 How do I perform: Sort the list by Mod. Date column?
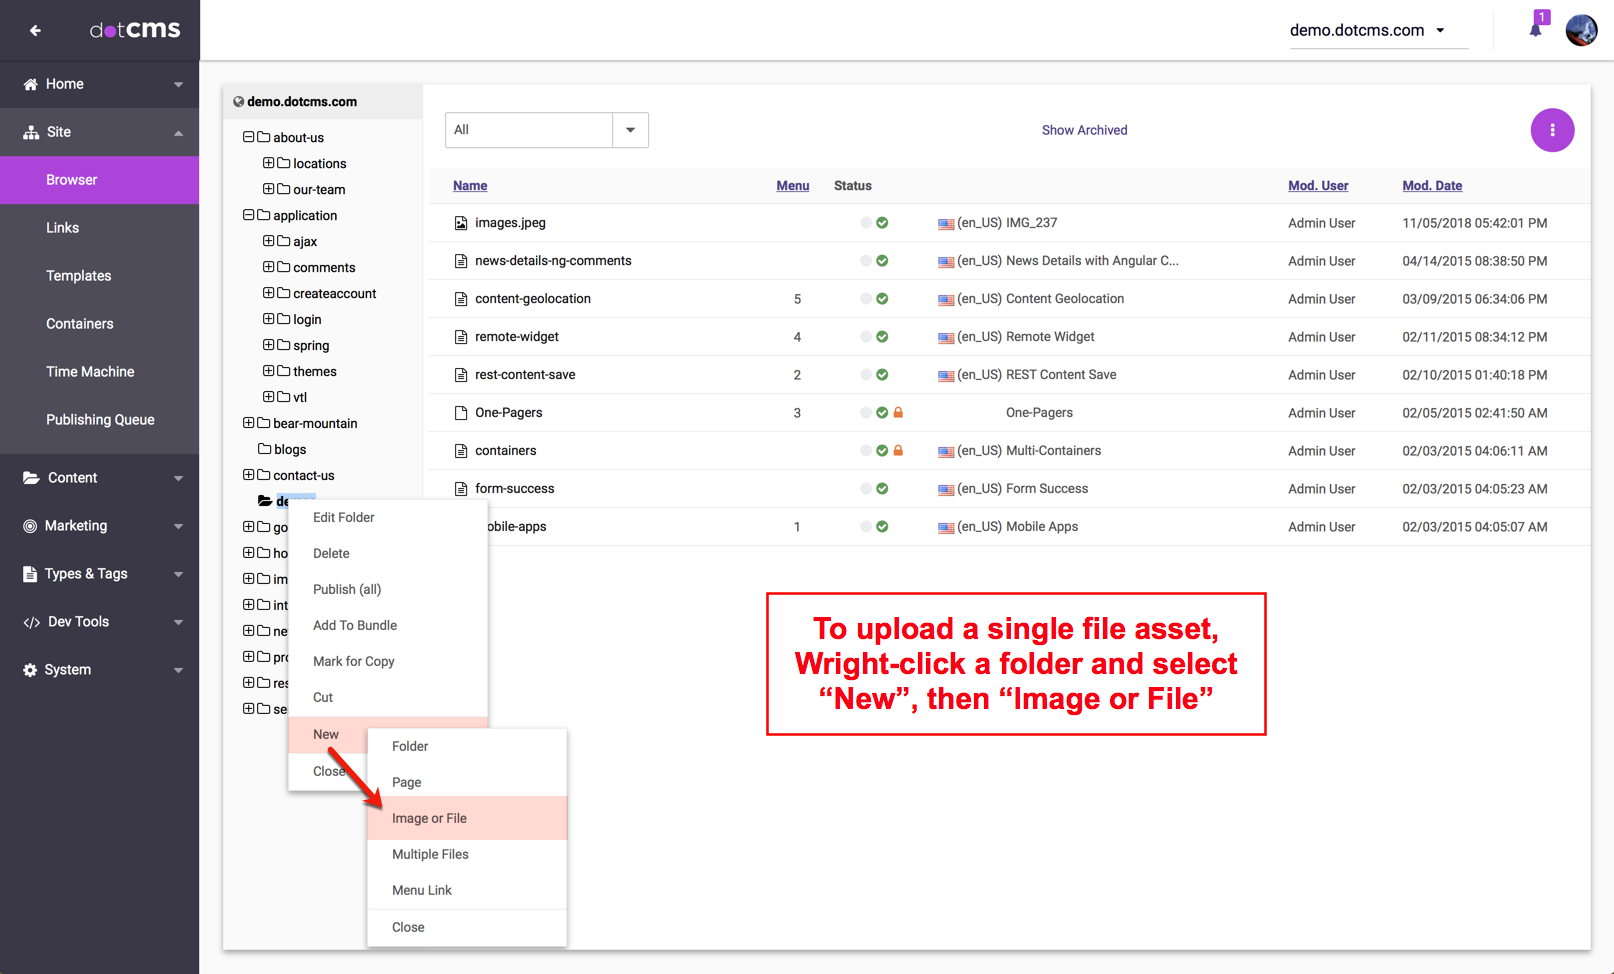click(1431, 185)
